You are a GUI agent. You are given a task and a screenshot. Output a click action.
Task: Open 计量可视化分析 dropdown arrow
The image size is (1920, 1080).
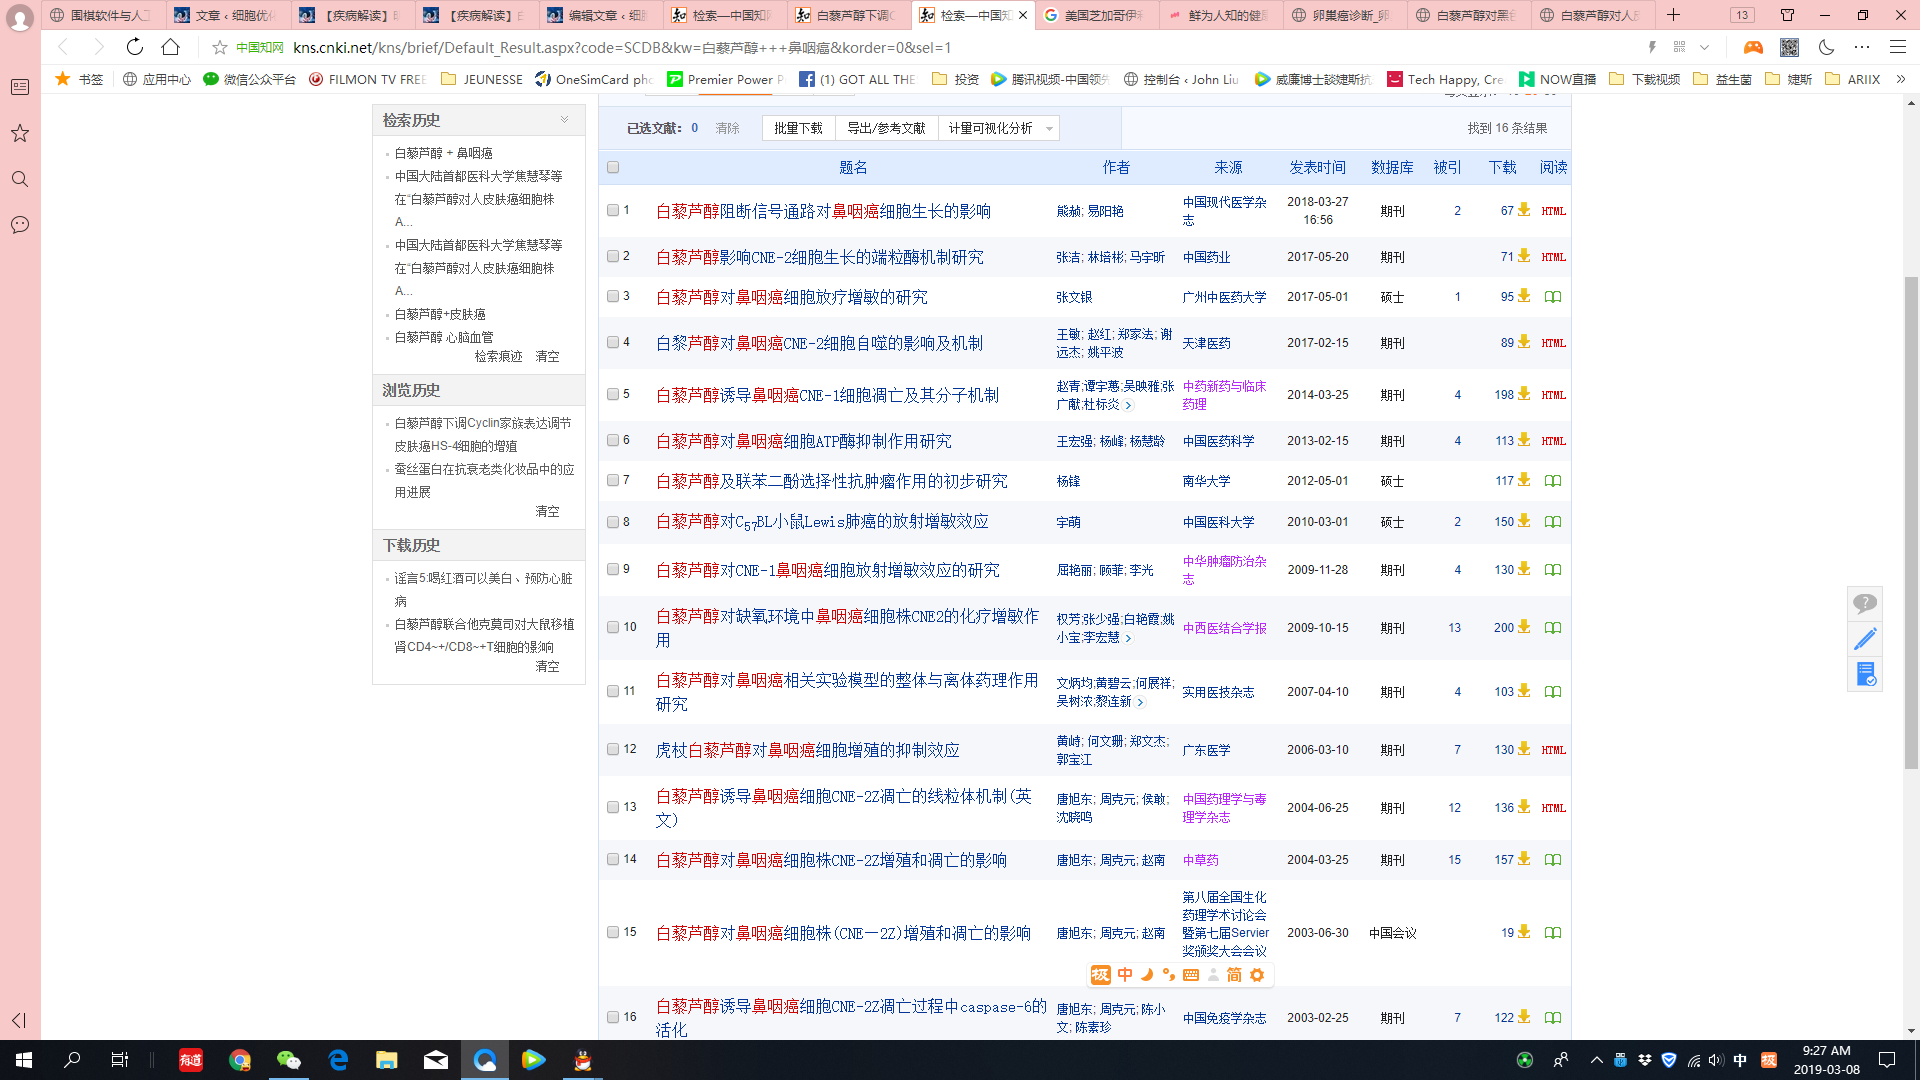pyautogui.click(x=1049, y=128)
